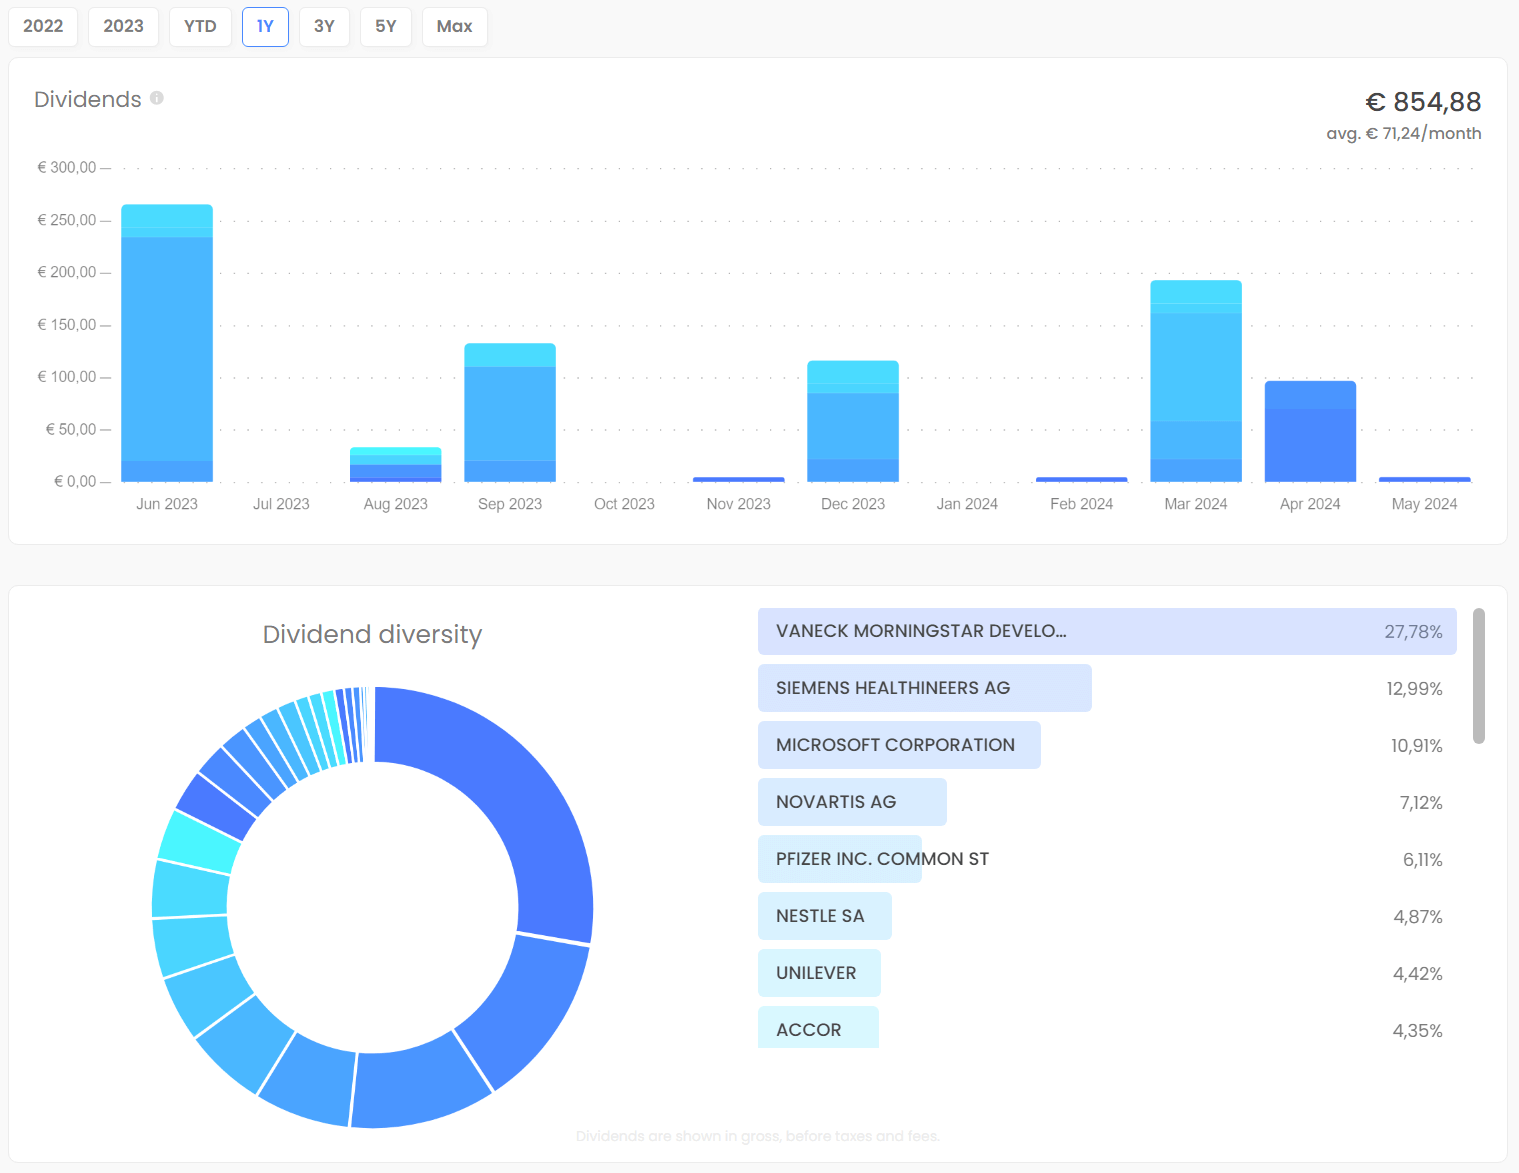
Task: Click the Sep 2023 dividend bar
Action: click(510, 412)
